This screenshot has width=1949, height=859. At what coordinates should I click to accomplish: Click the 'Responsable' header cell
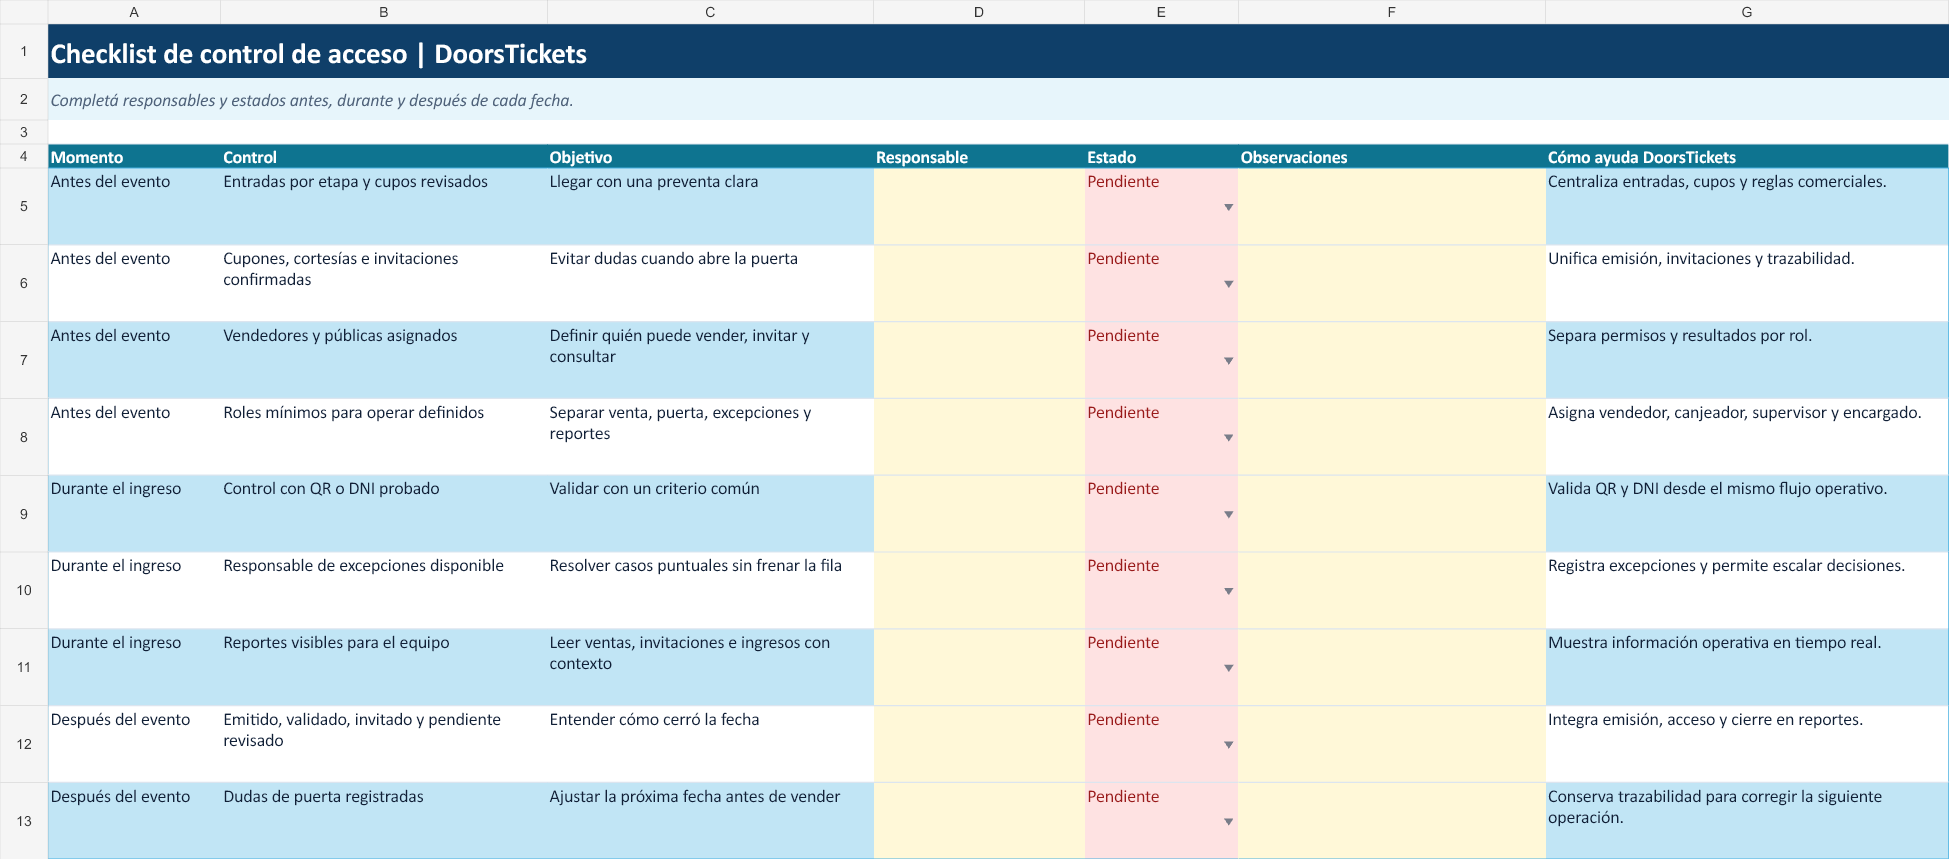click(x=979, y=157)
